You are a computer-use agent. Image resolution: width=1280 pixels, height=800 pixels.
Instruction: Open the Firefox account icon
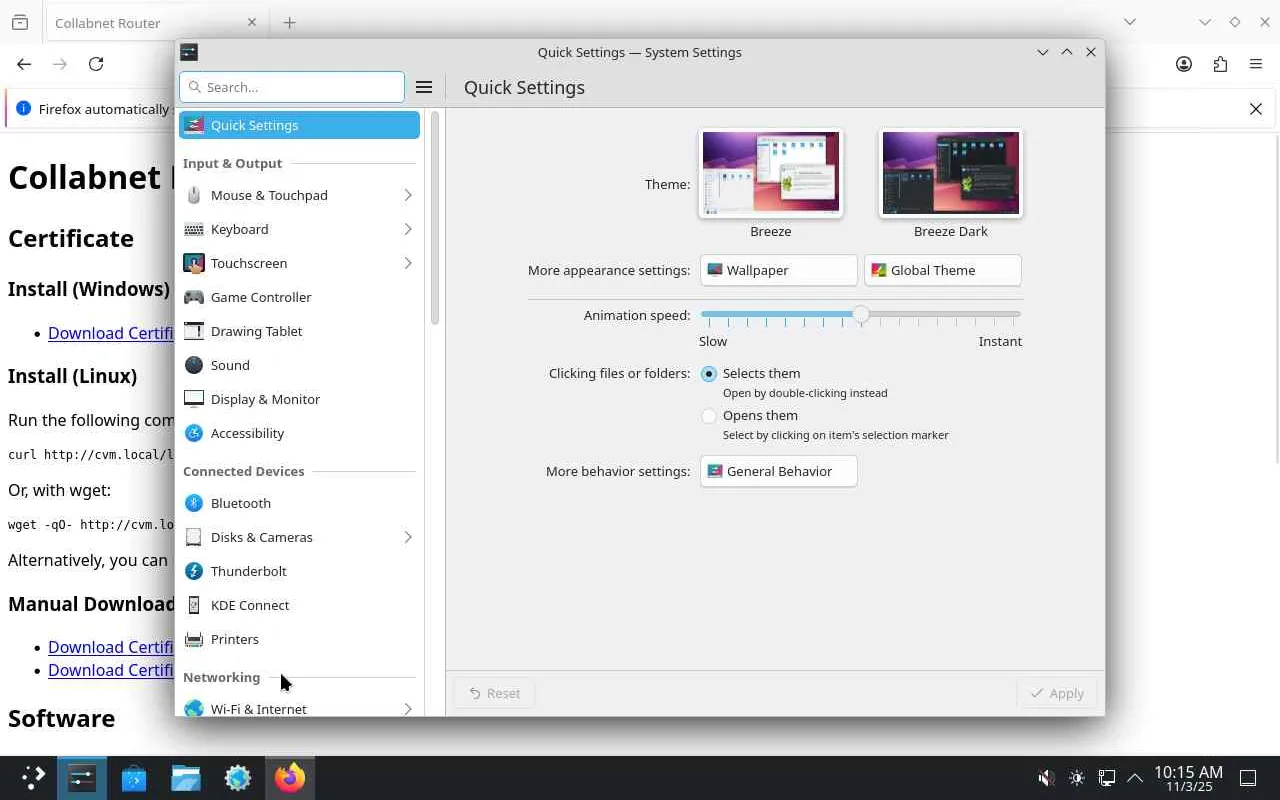click(x=1184, y=64)
